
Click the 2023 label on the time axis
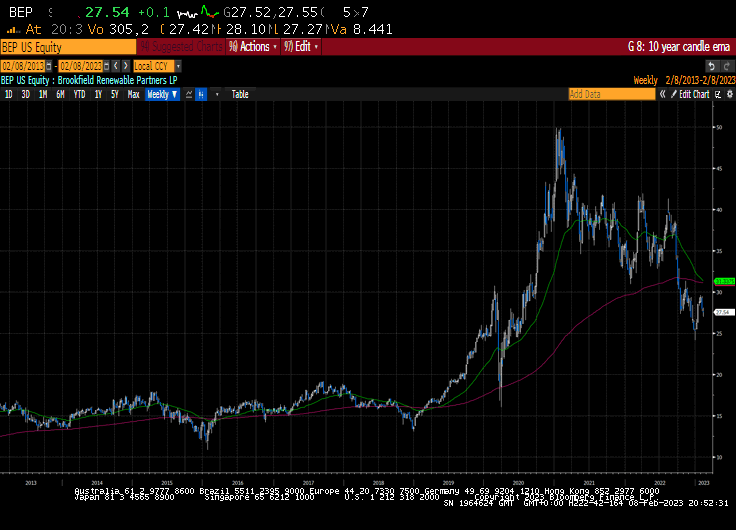coord(704,483)
